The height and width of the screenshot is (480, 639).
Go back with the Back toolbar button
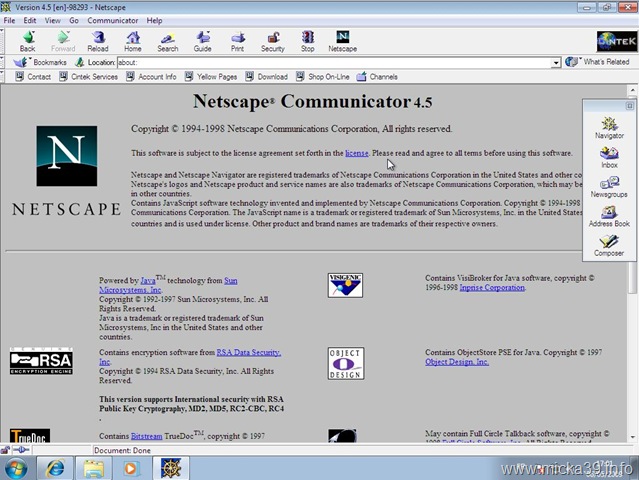(x=28, y=42)
